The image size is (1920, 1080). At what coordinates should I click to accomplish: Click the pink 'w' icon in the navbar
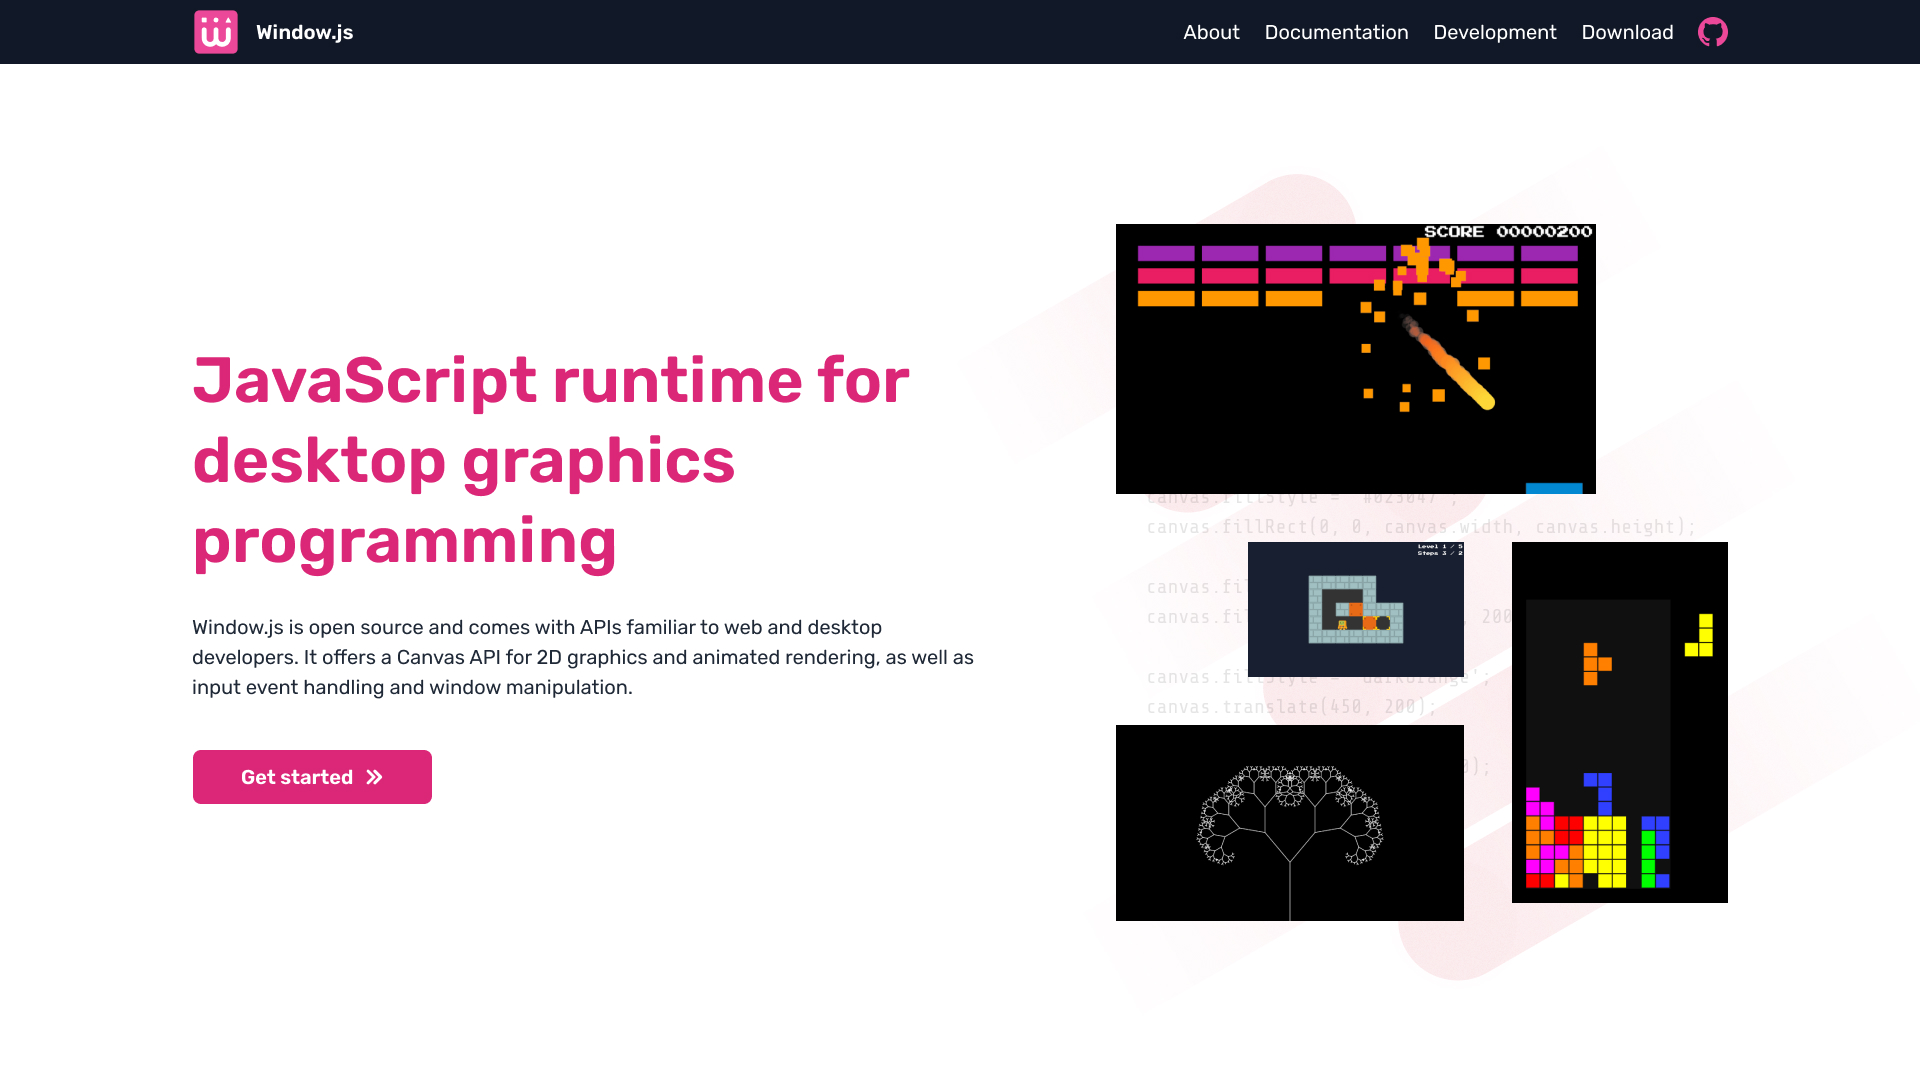click(x=215, y=31)
